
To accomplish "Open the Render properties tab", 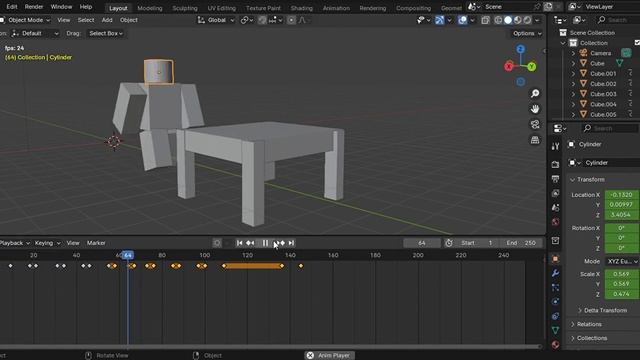I will tap(555, 164).
